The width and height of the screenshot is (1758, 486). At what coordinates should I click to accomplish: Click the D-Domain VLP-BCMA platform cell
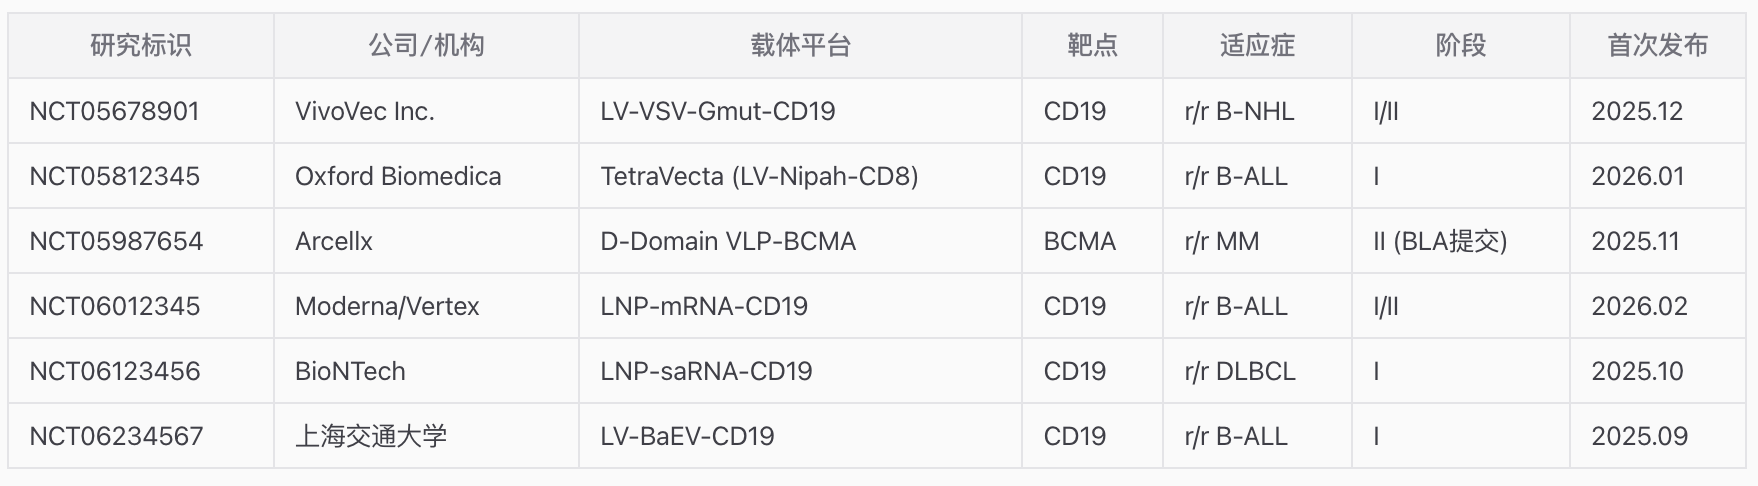(728, 241)
